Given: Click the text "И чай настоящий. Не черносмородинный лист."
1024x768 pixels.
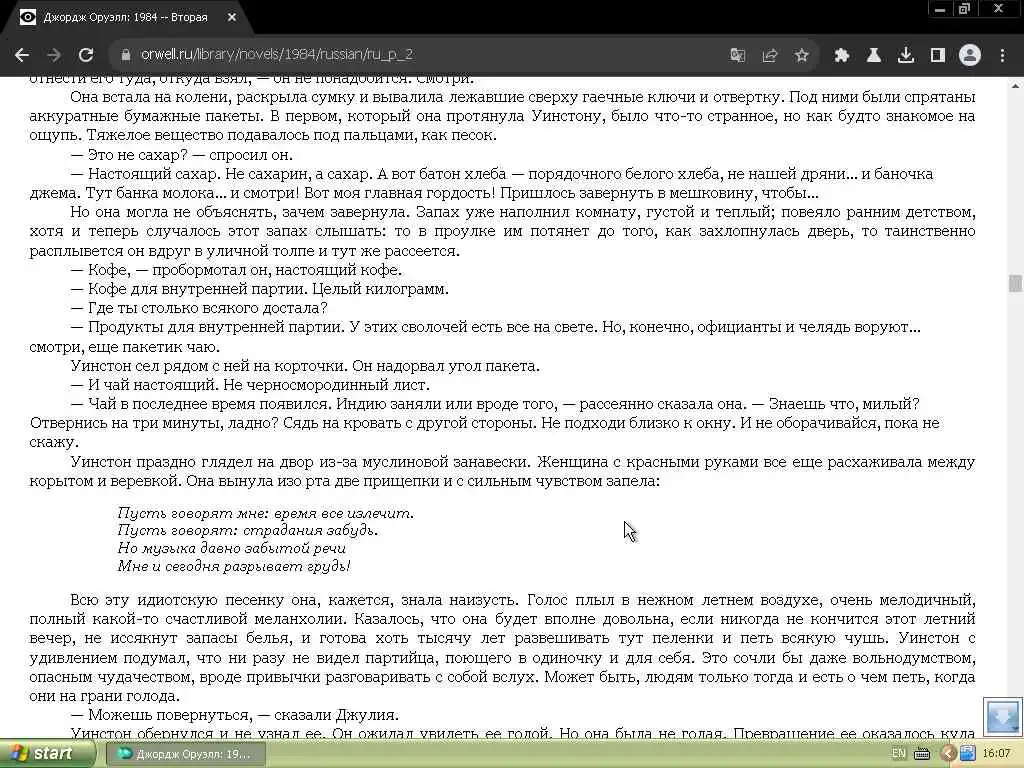Looking at the screenshot, I should (x=259, y=385).
